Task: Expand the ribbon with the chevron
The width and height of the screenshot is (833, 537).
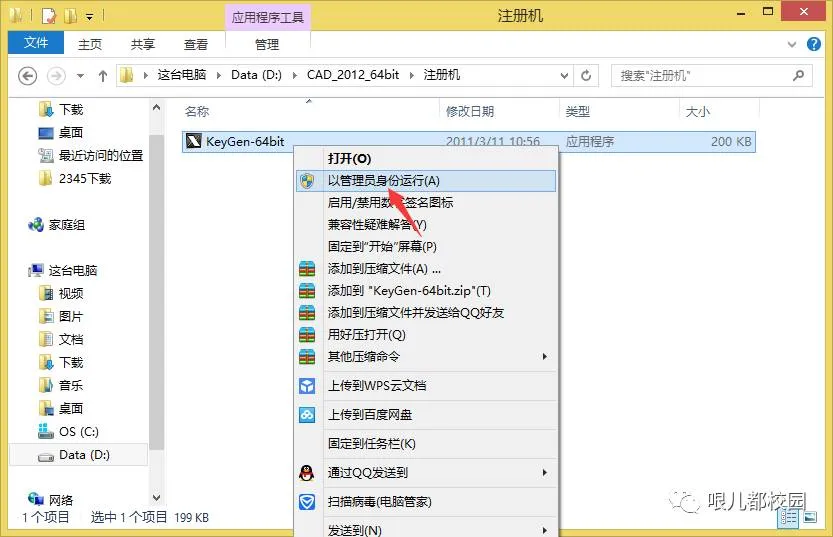Action: [x=792, y=44]
